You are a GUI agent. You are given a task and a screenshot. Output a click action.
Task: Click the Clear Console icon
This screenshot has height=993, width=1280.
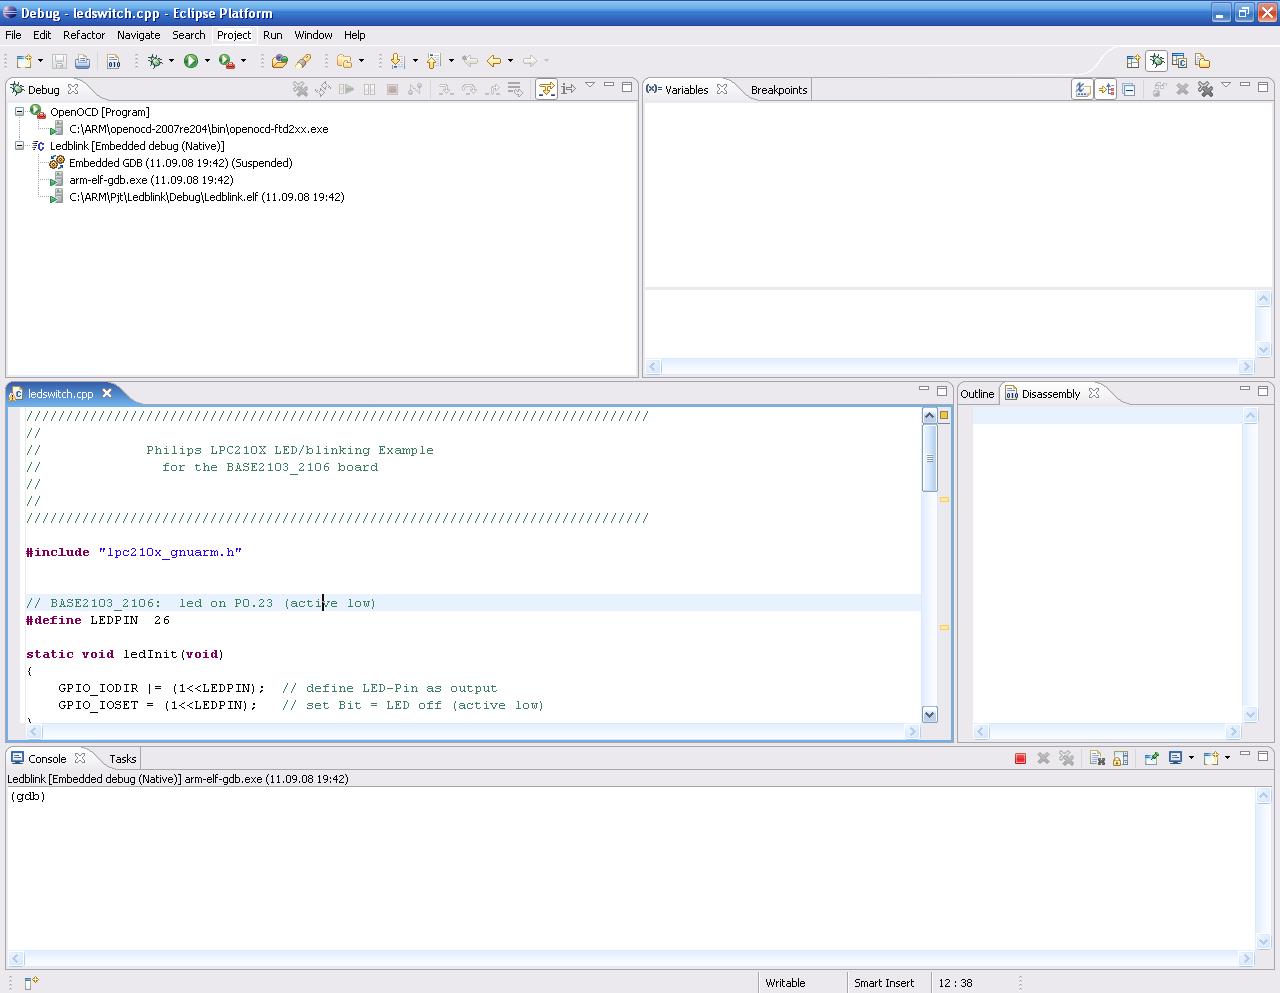[x=1097, y=759]
